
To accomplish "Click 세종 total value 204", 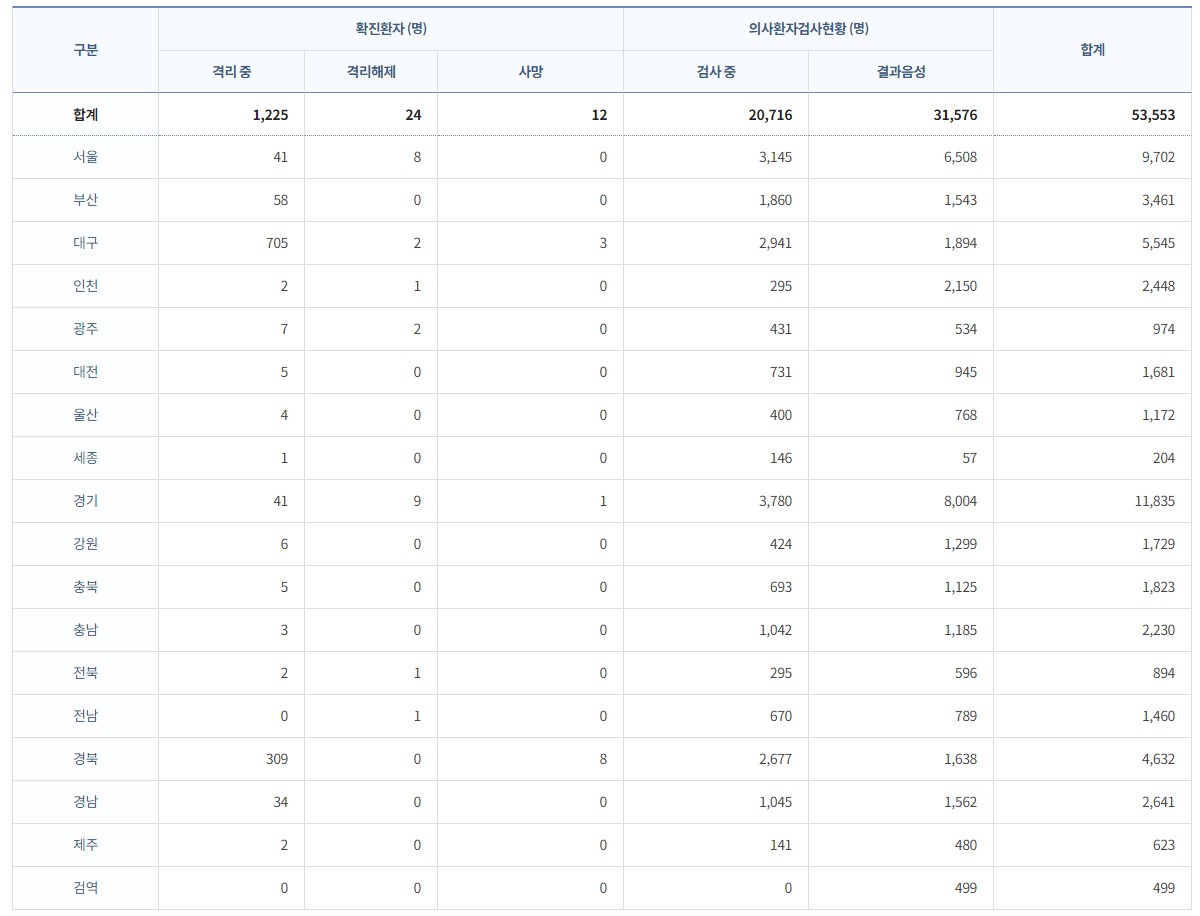I will [x=1163, y=458].
